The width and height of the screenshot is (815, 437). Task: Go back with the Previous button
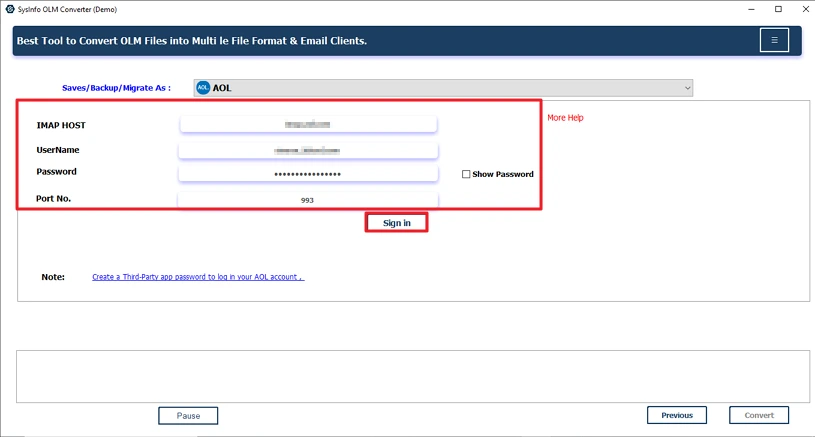(x=677, y=415)
